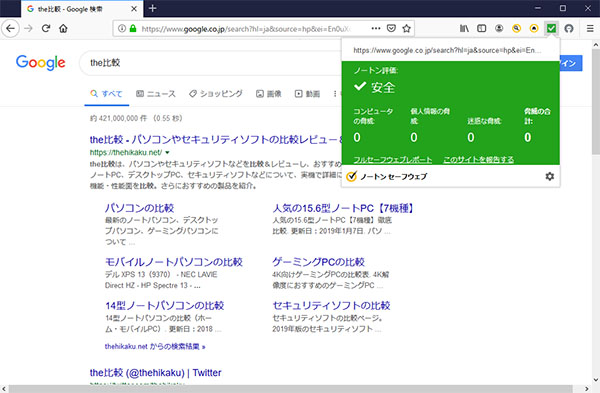Switch to the ショッピング results tab

(x=216, y=94)
